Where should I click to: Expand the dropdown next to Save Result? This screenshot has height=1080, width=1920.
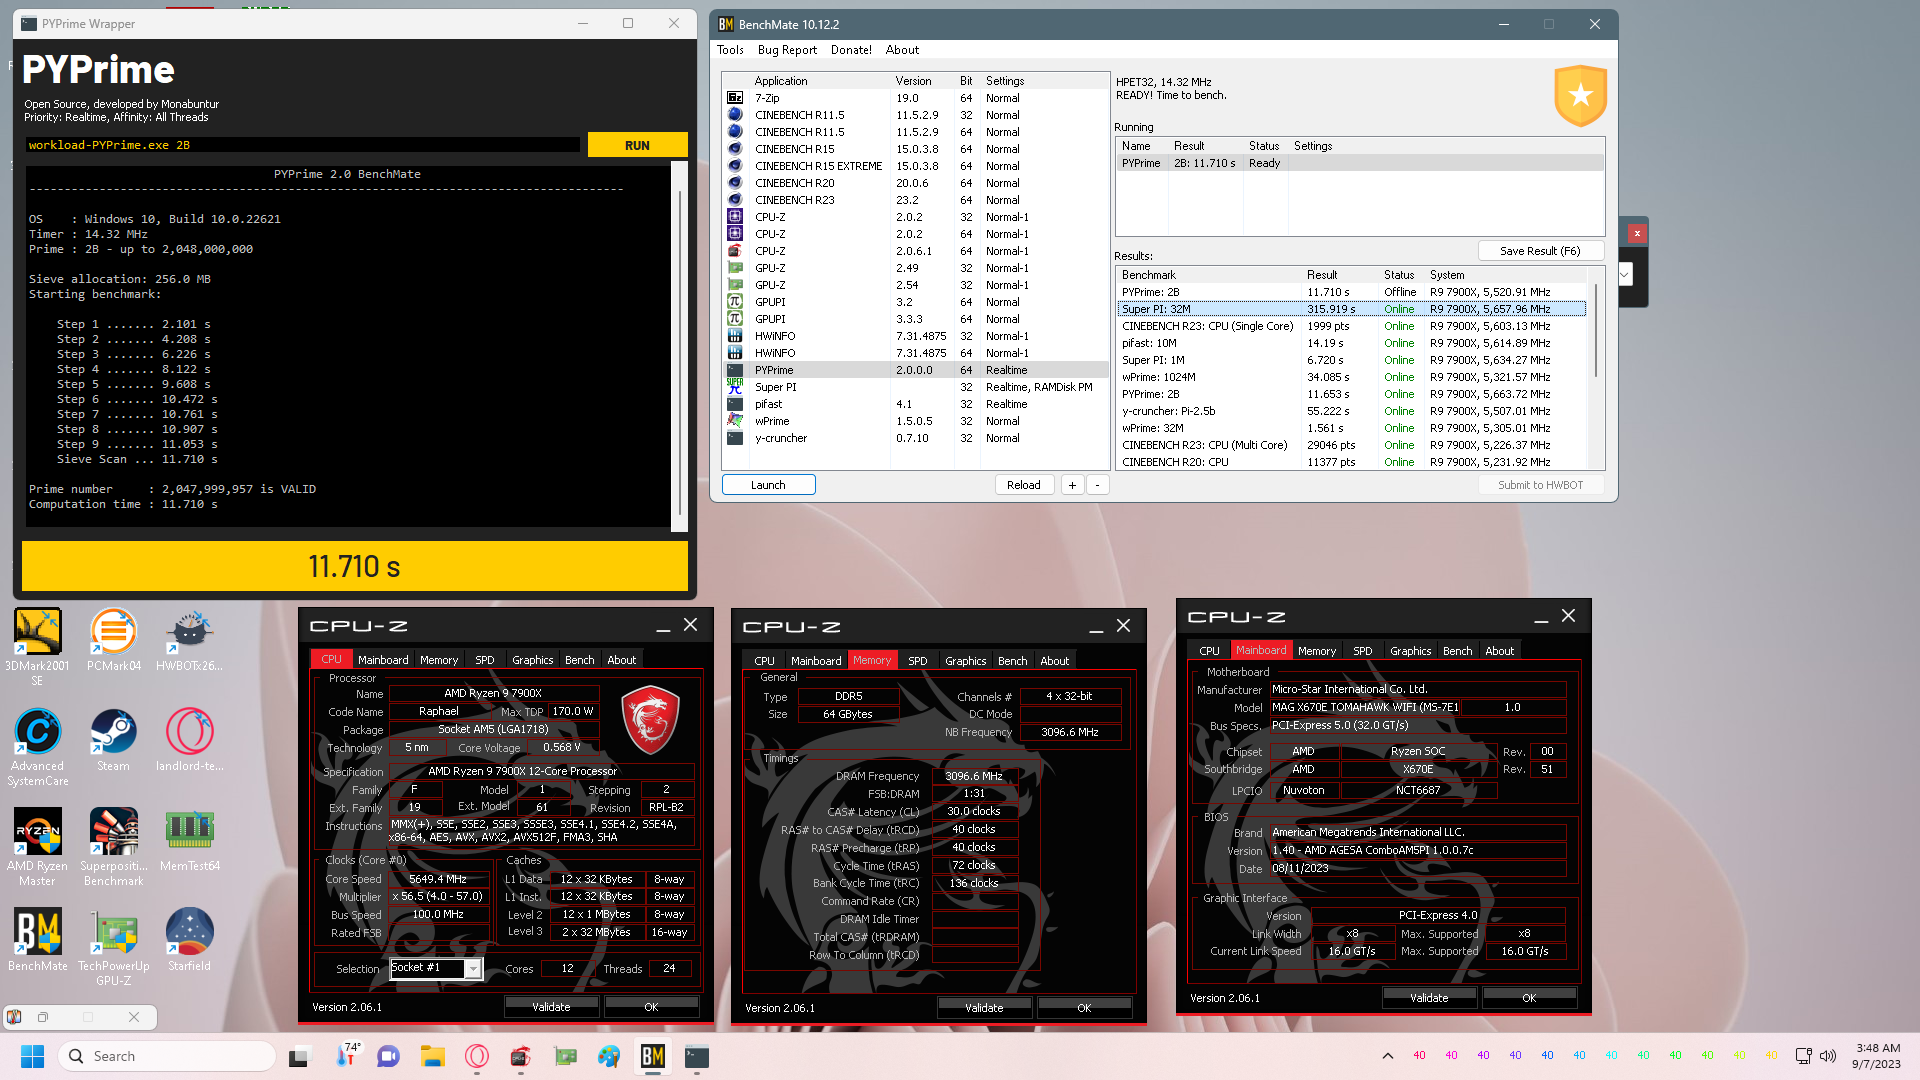tap(1625, 273)
